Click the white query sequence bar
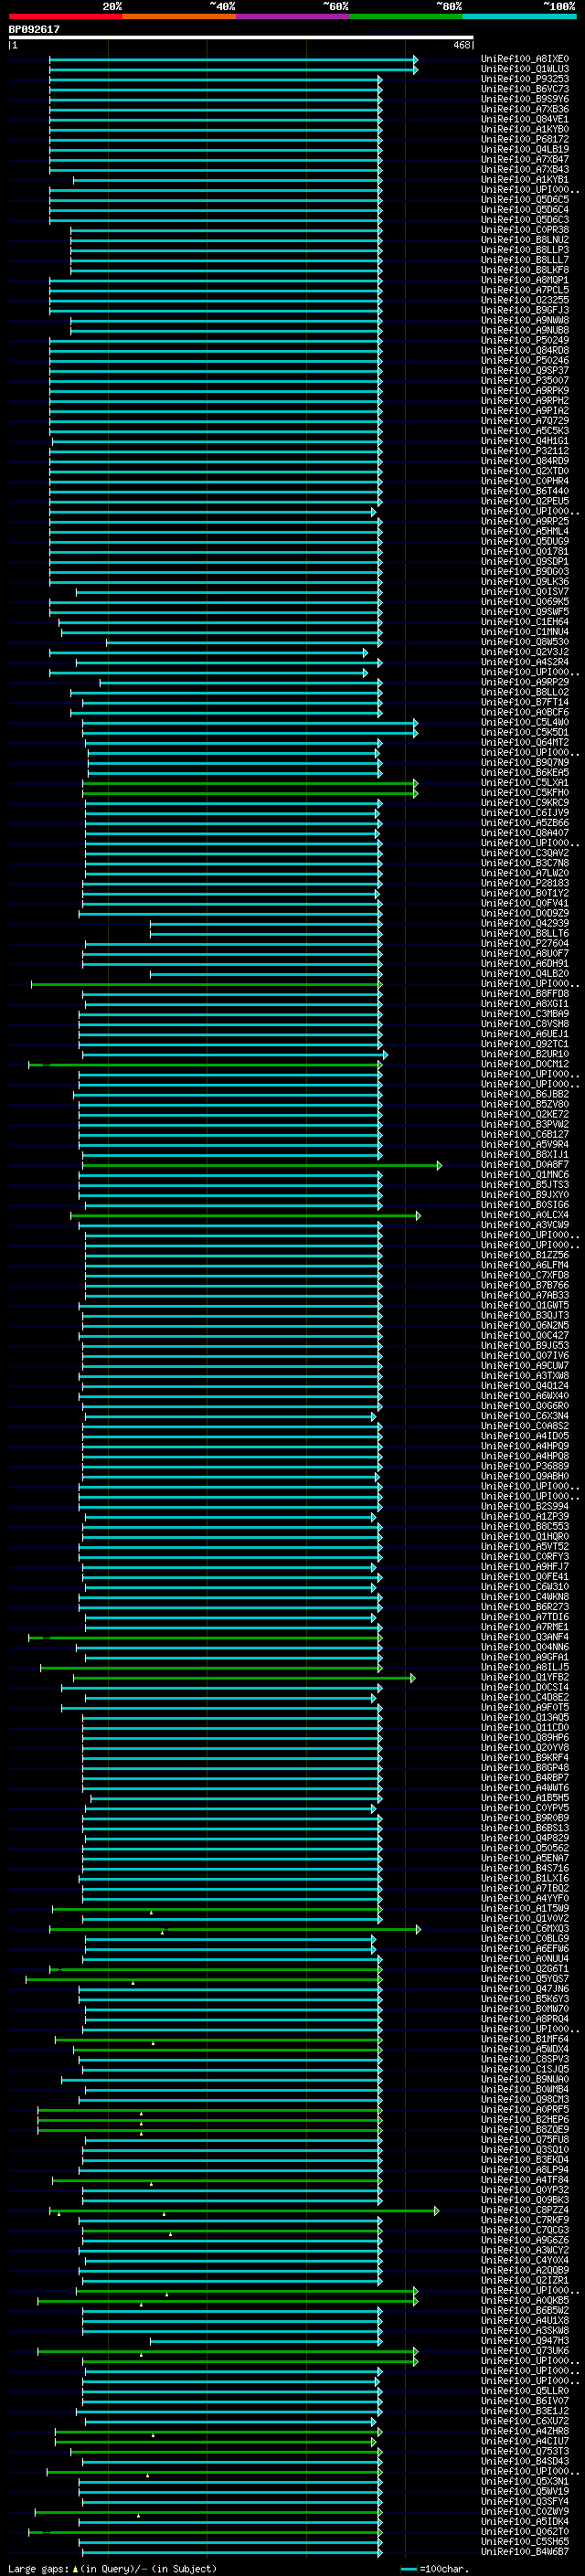Screen dimensions: 585x2576 tap(241, 38)
